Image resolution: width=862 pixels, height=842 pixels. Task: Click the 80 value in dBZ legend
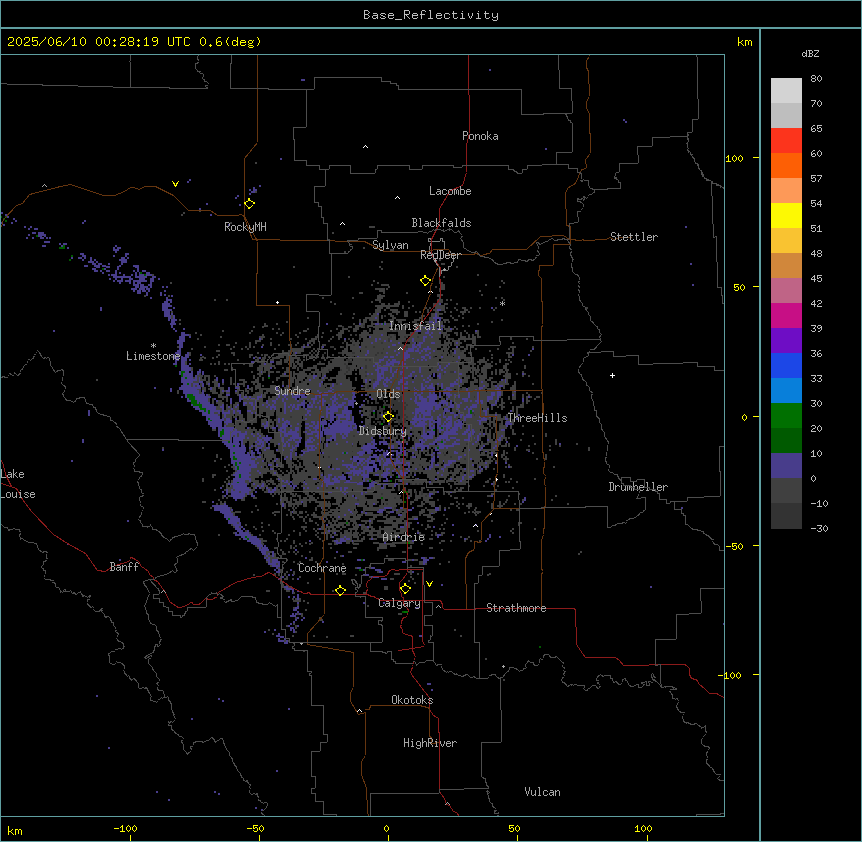click(816, 79)
